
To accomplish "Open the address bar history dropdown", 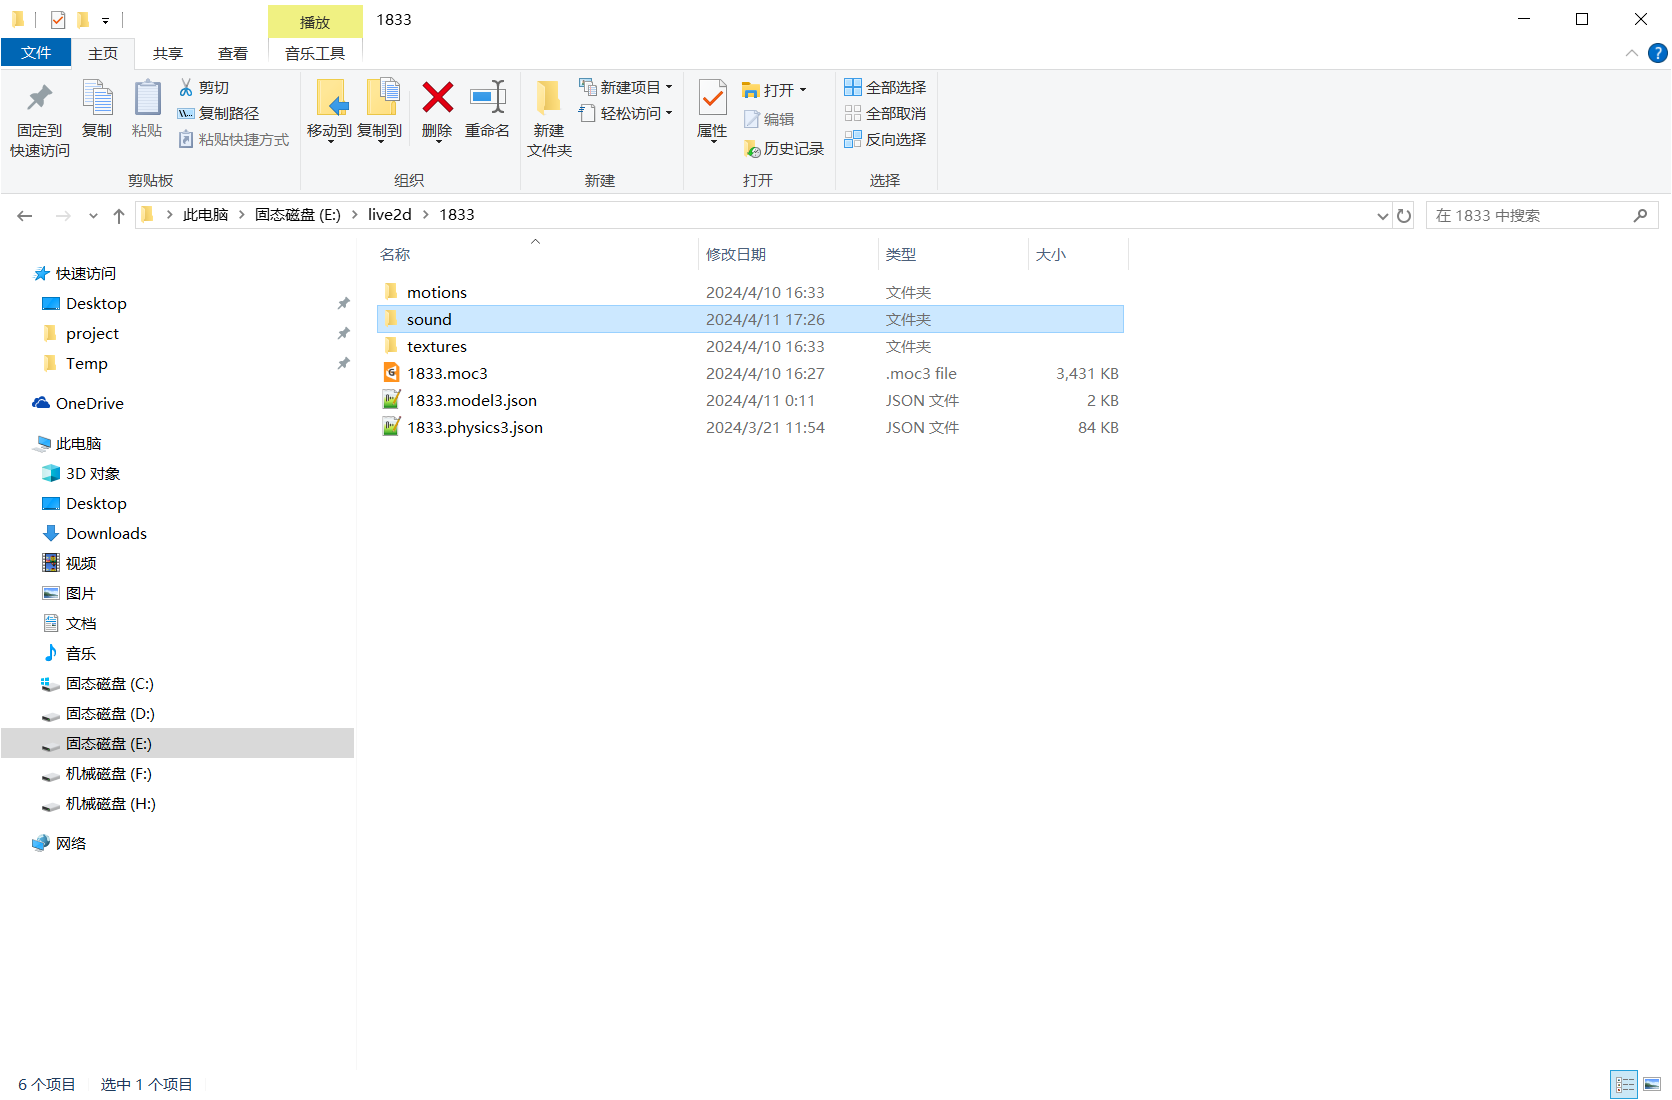I will (x=1382, y=216).
